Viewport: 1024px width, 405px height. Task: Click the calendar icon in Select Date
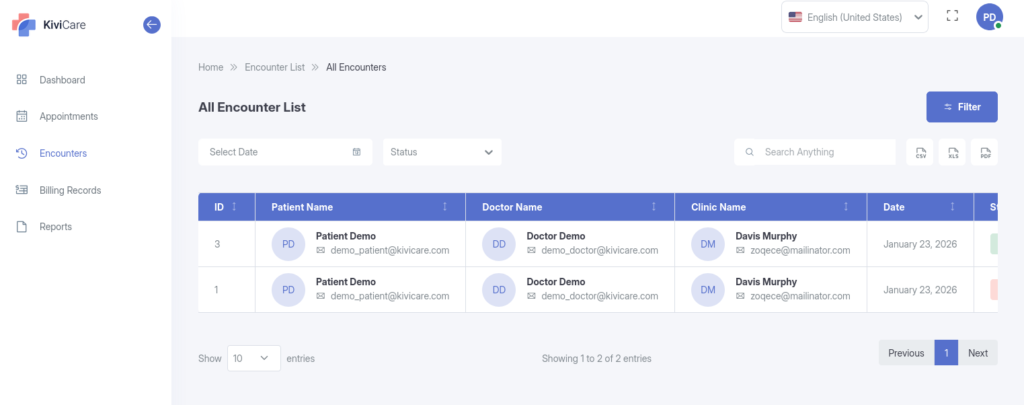357,152
